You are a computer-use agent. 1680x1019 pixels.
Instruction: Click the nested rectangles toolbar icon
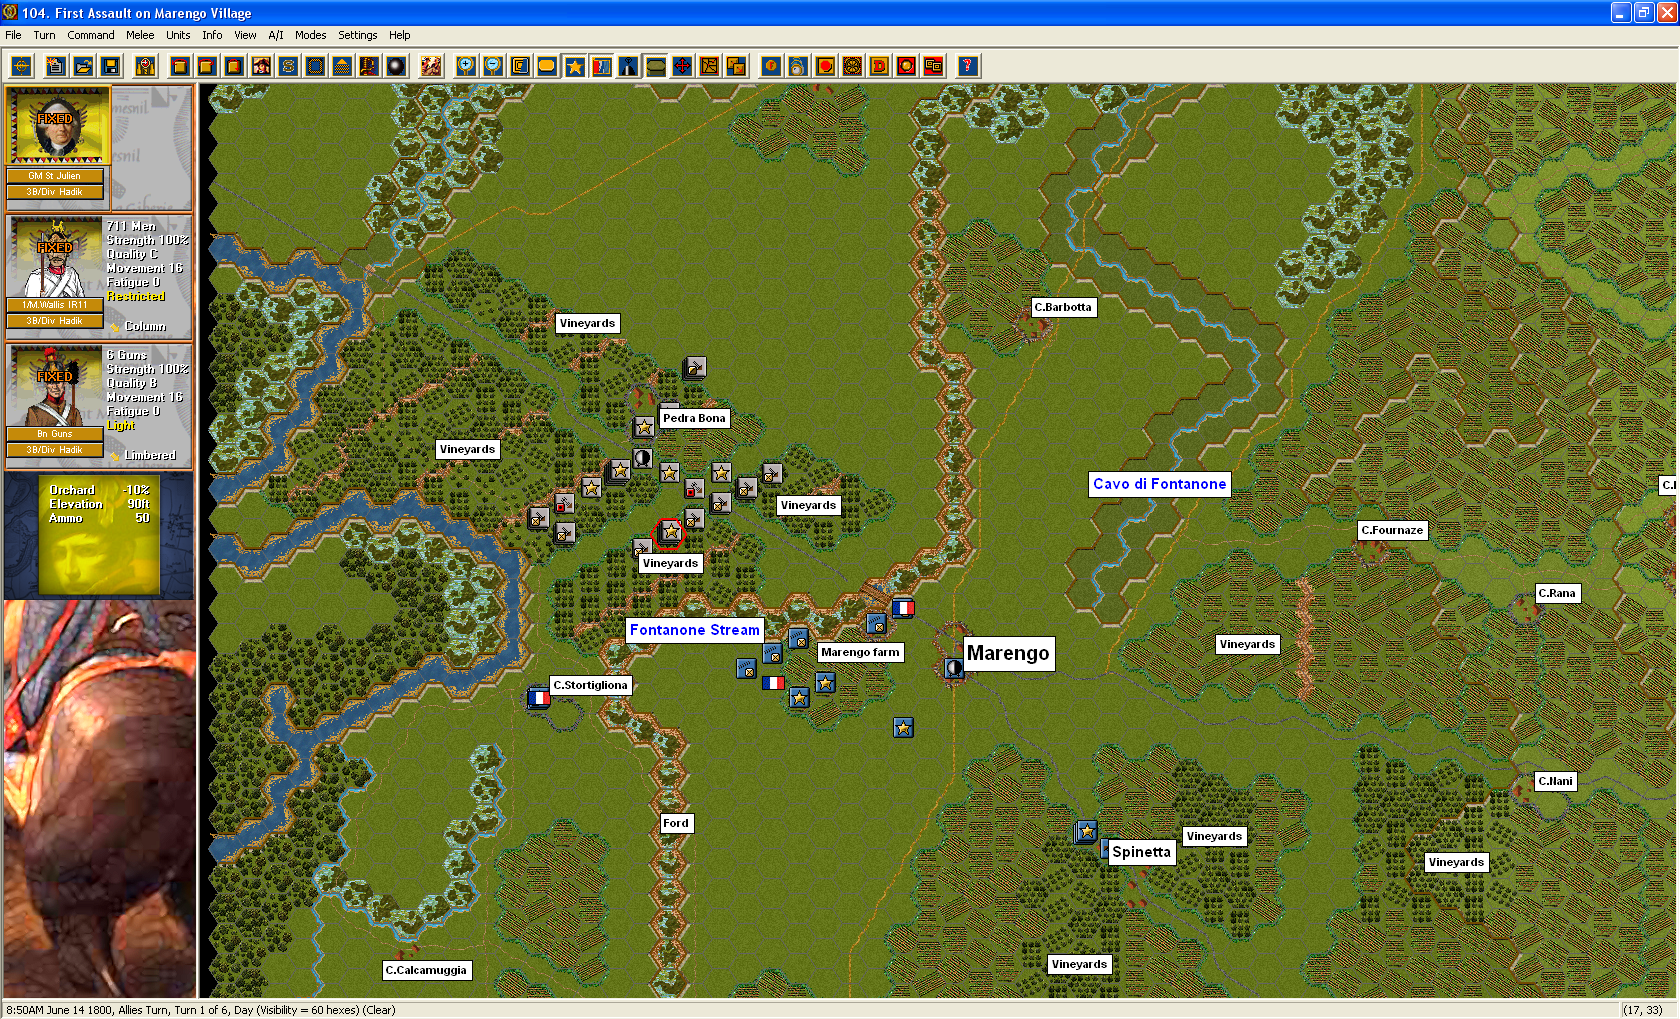[x=520, y=66]
